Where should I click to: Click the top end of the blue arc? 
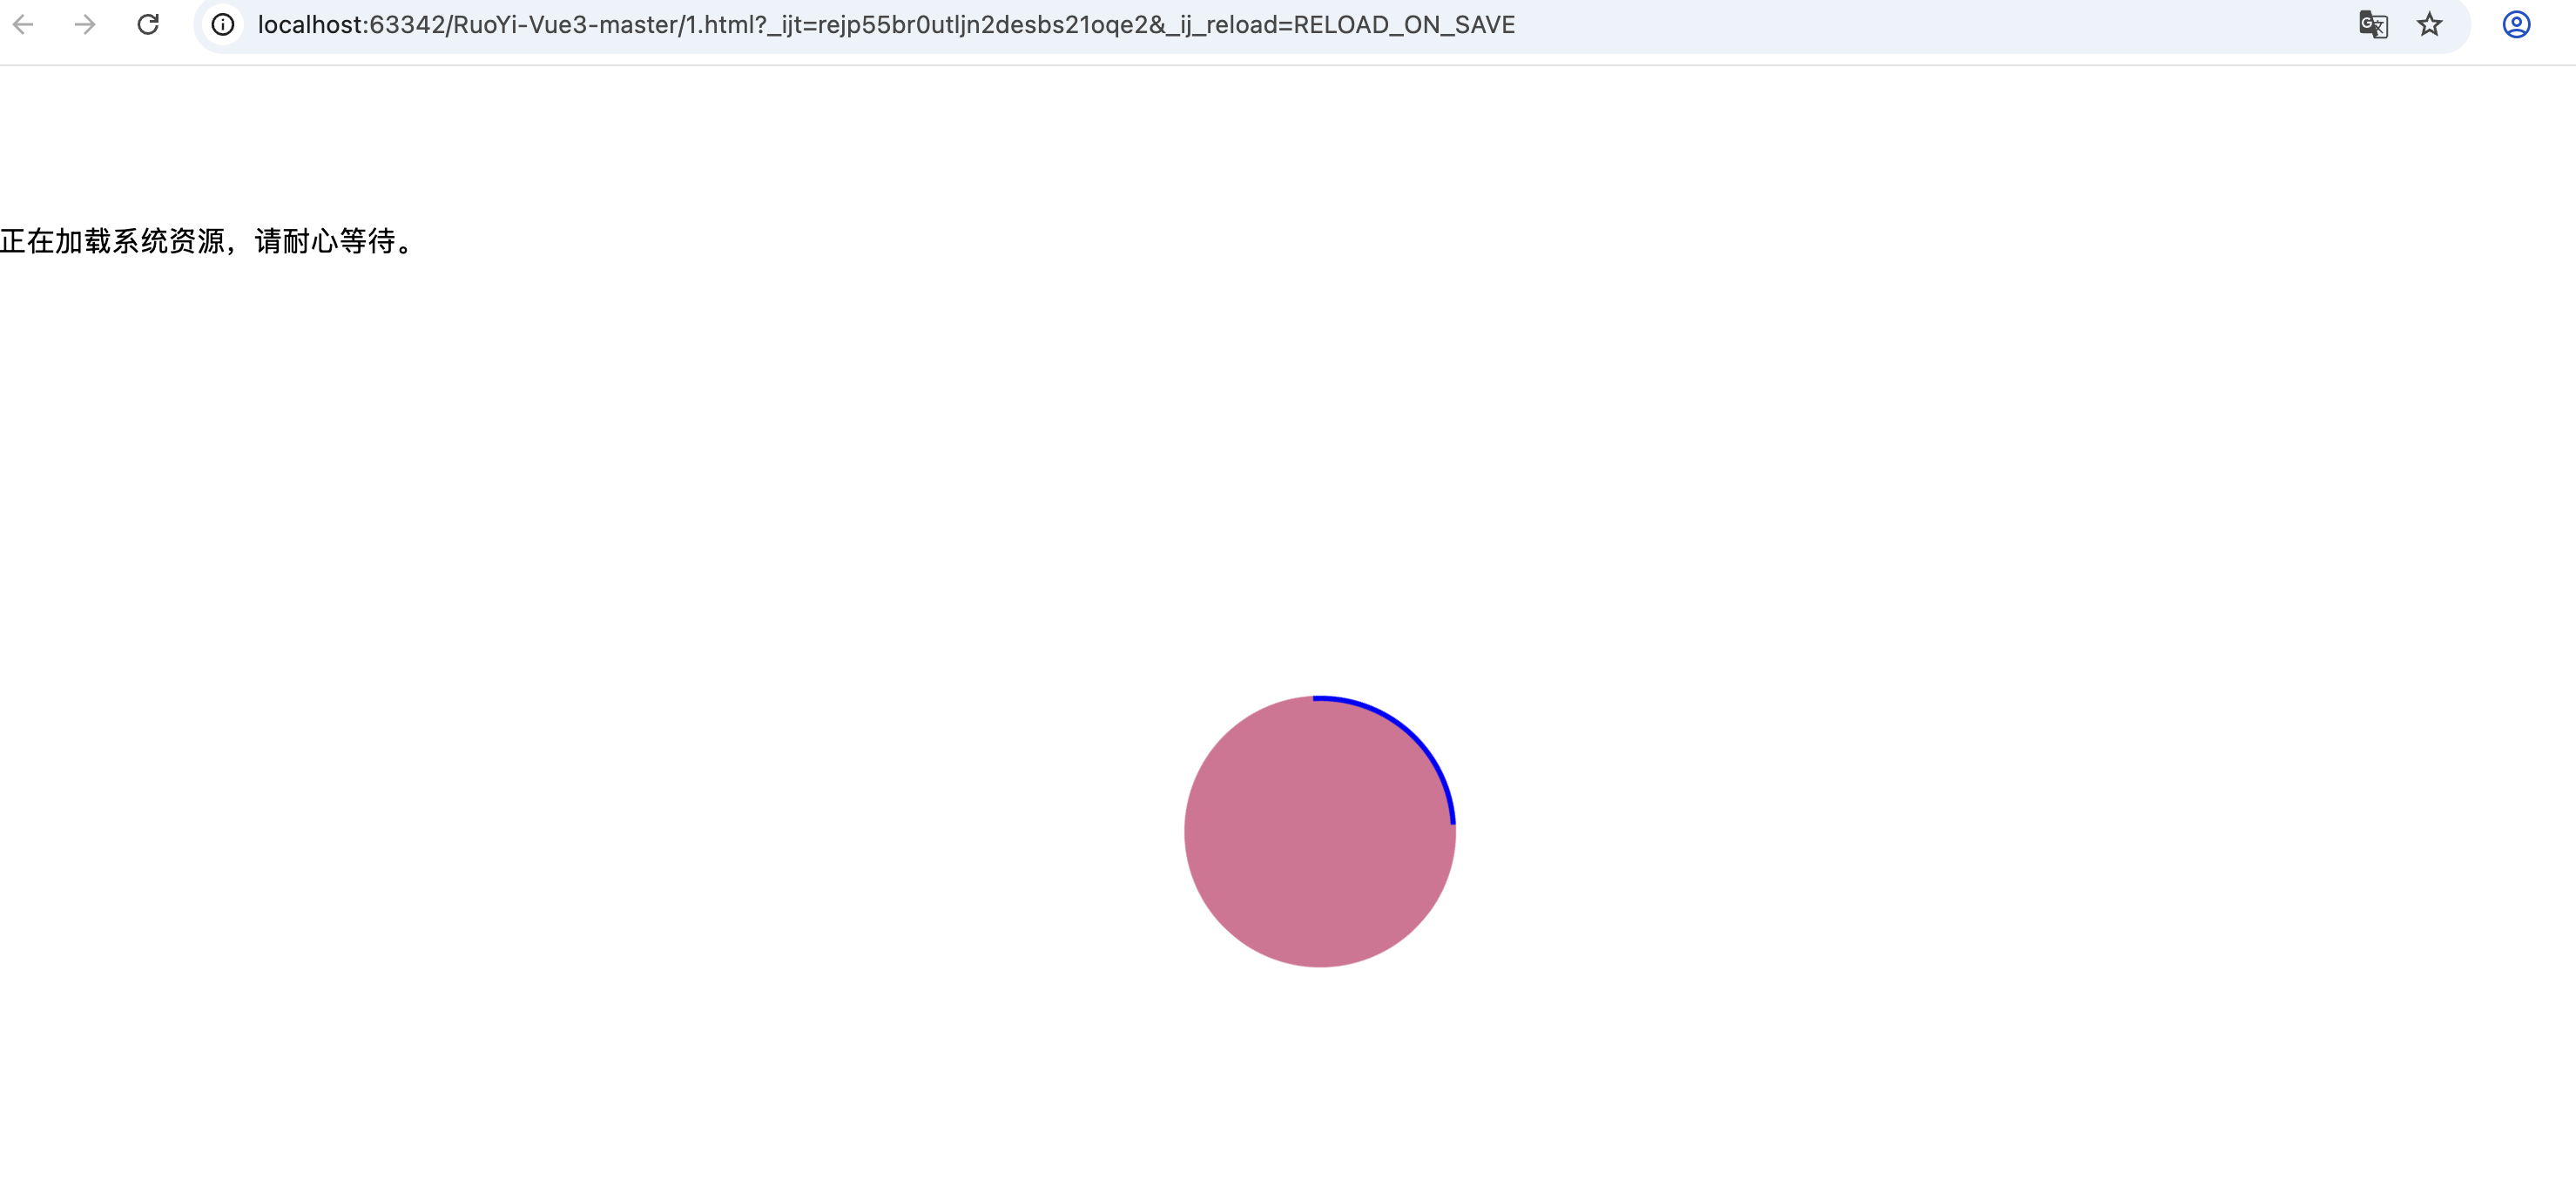coord(1317,698)
